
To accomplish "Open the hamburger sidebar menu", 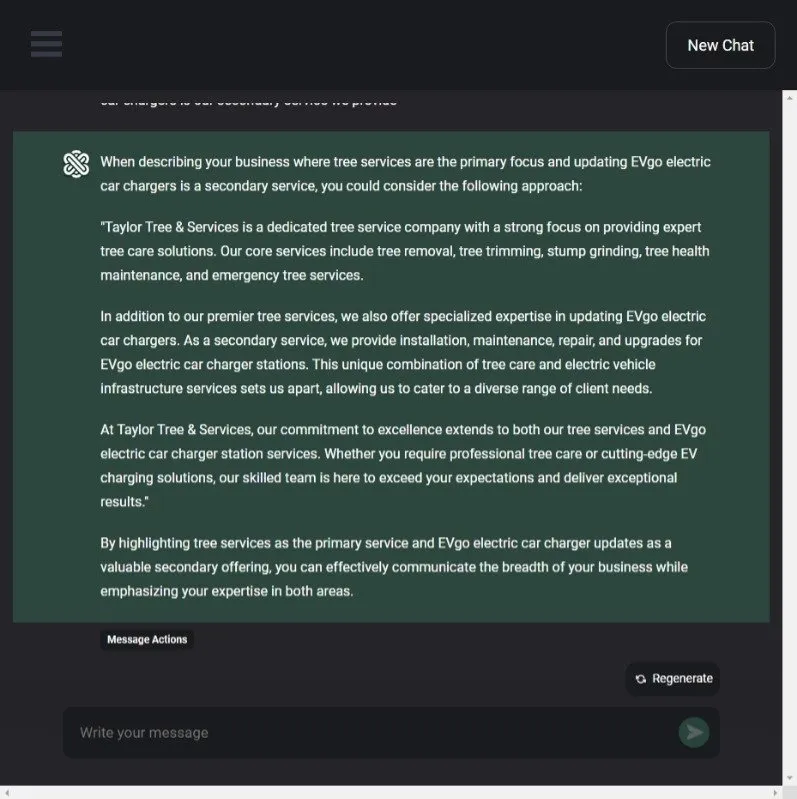I will pos(46,44).
